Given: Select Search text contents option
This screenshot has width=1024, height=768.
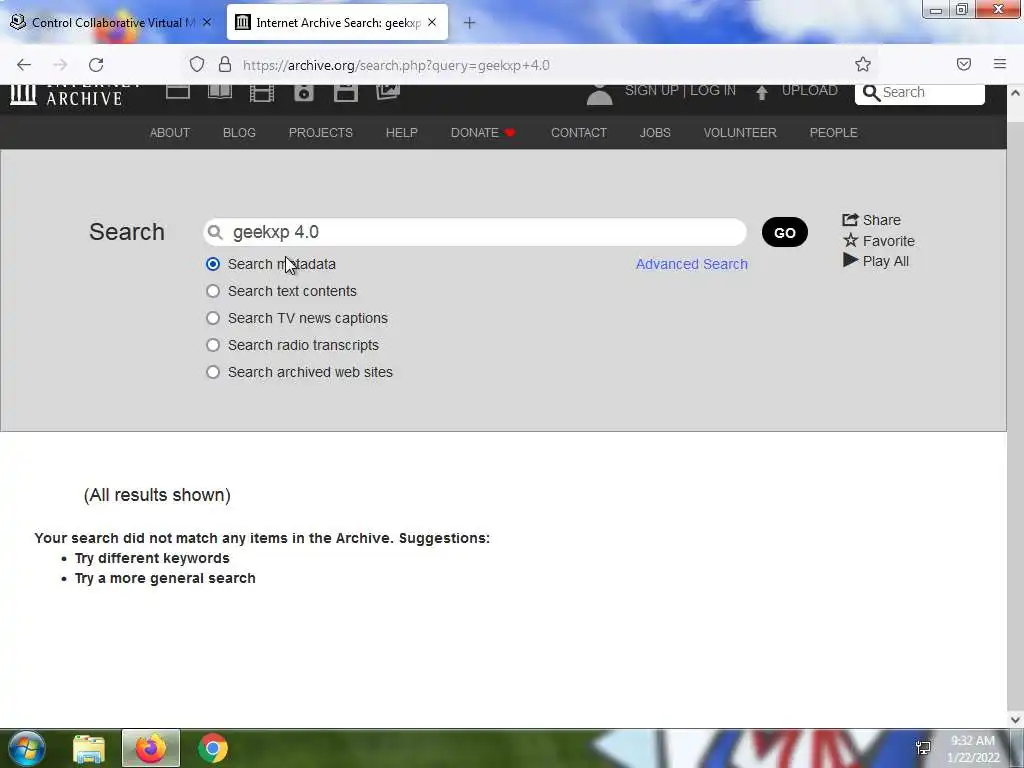Looking at the screenshot, I should point(213,291).
